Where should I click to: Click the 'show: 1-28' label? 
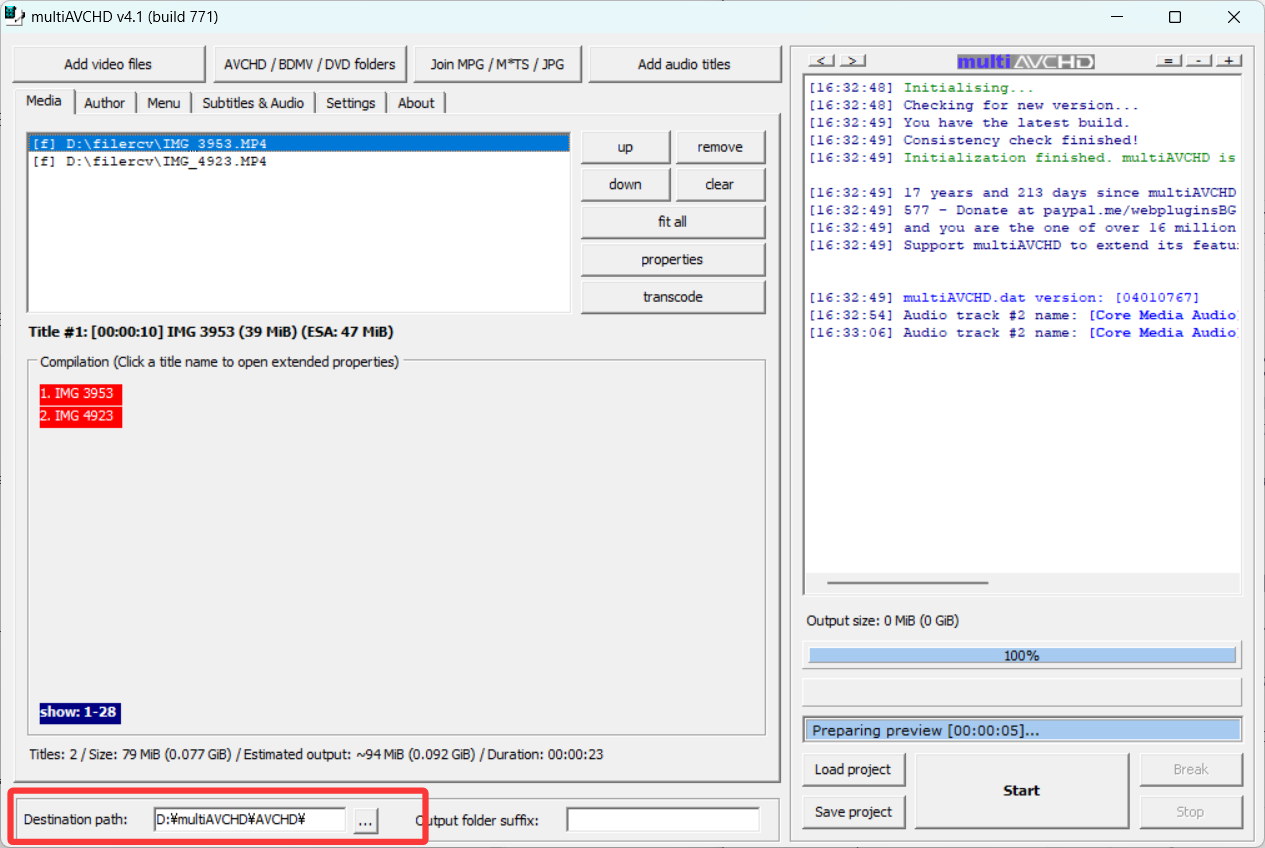coord(80,713)
